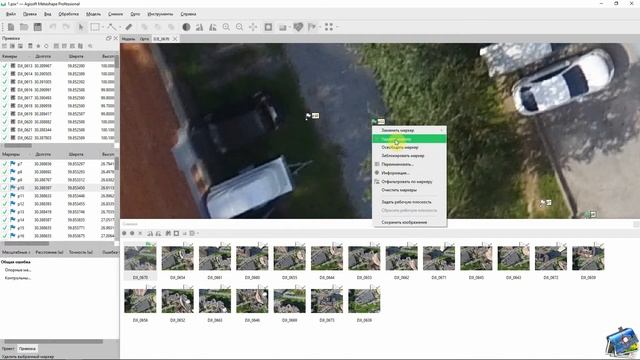Click the four-squares display toolbar icon
640x360 pixels.
click(329, 27)
